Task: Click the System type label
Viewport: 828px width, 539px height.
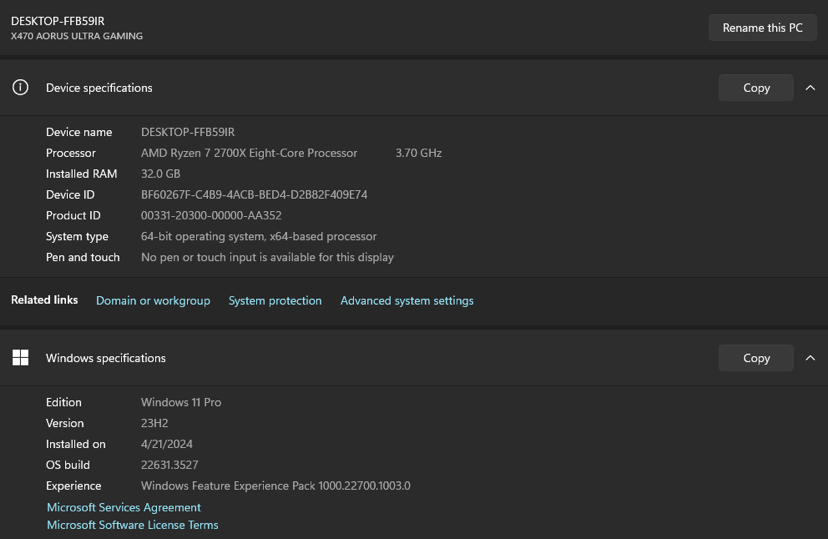Action: (77, 237)
